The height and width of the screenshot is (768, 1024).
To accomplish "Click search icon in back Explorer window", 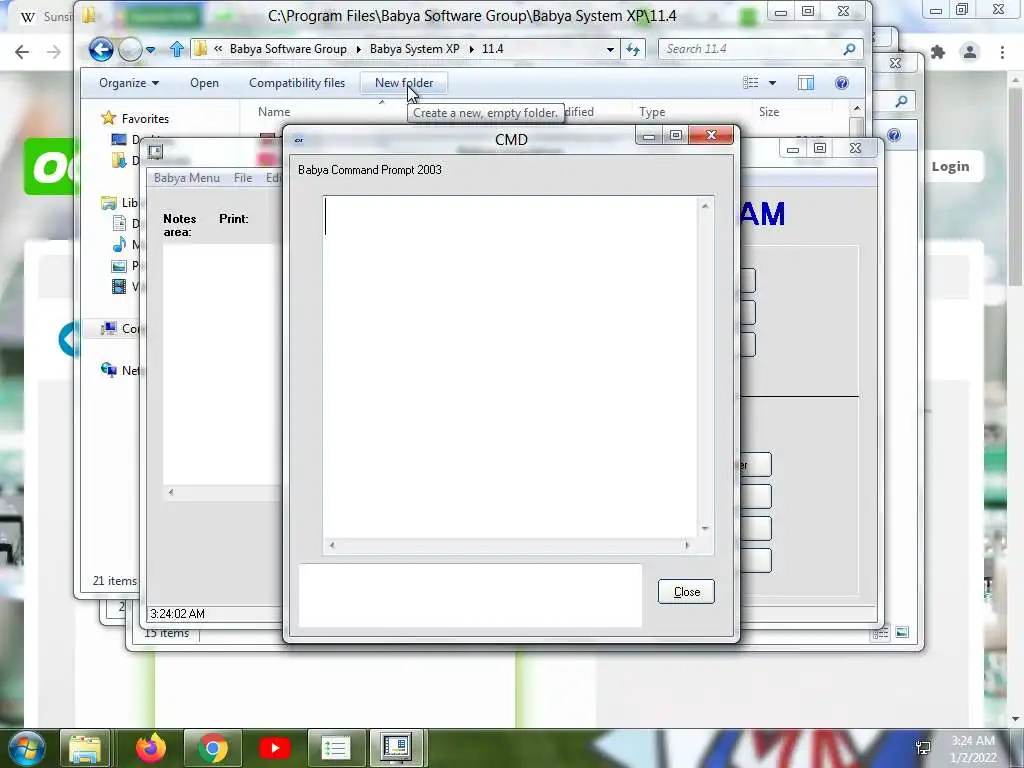I will point(901,101).
